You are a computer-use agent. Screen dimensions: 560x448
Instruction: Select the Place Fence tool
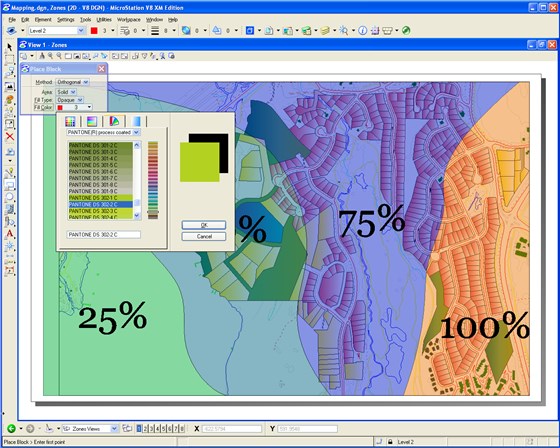tap(10, 59)
